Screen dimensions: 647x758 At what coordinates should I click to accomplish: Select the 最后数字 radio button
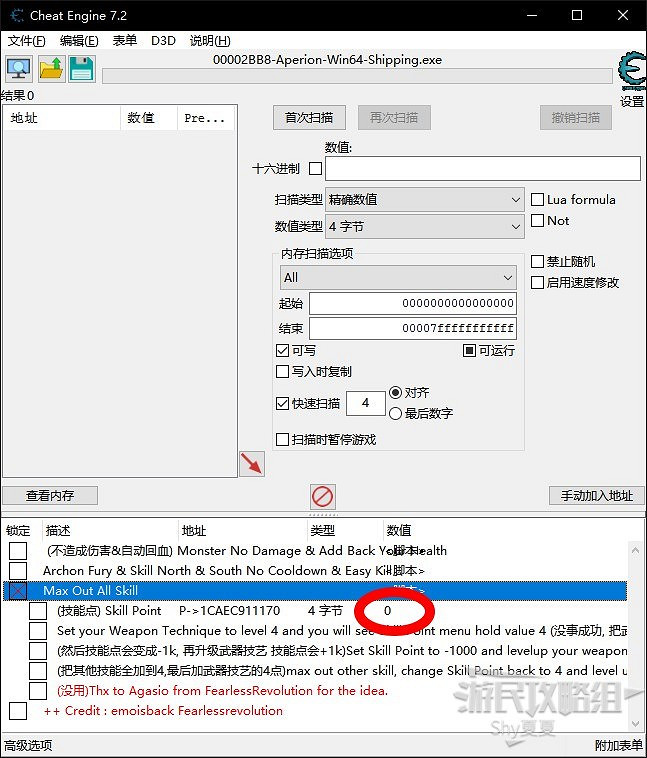pos(396,413)
